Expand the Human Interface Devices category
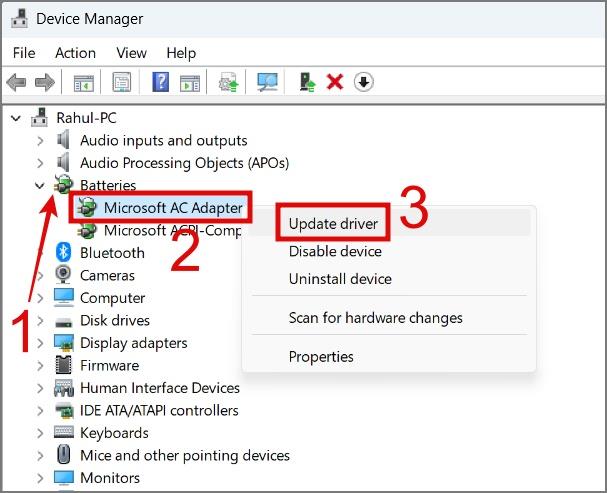This screenshot has height=493, width=607. [40, 388]
